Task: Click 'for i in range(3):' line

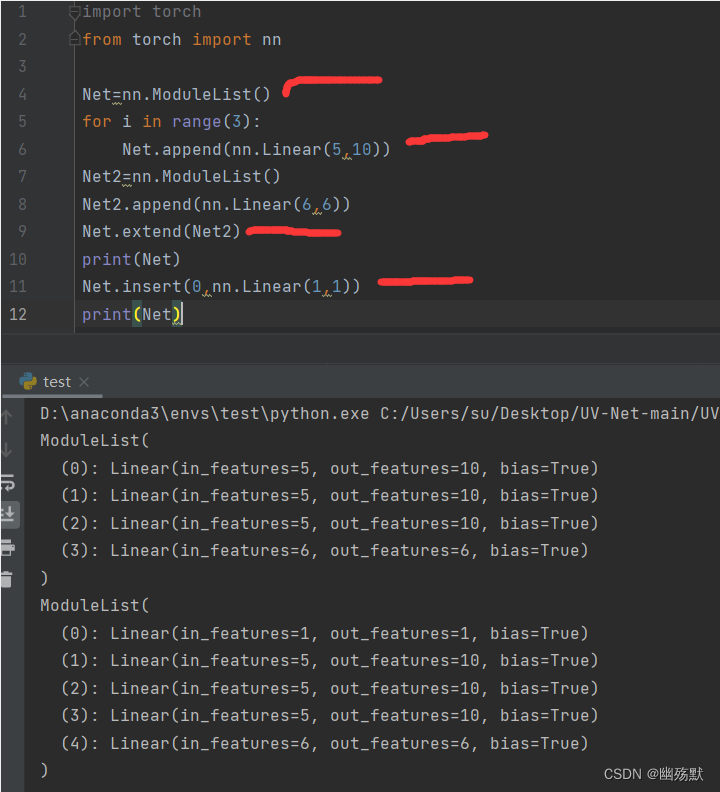Action: tap(171, 122)
